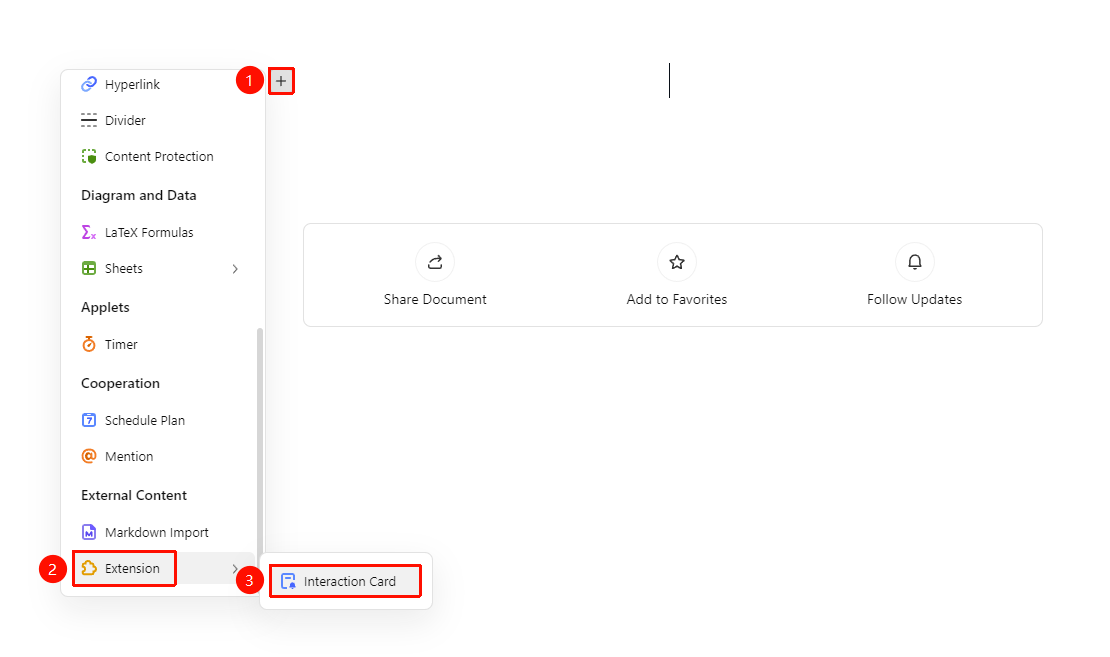Select Interaction Card from the submenu

345,581
